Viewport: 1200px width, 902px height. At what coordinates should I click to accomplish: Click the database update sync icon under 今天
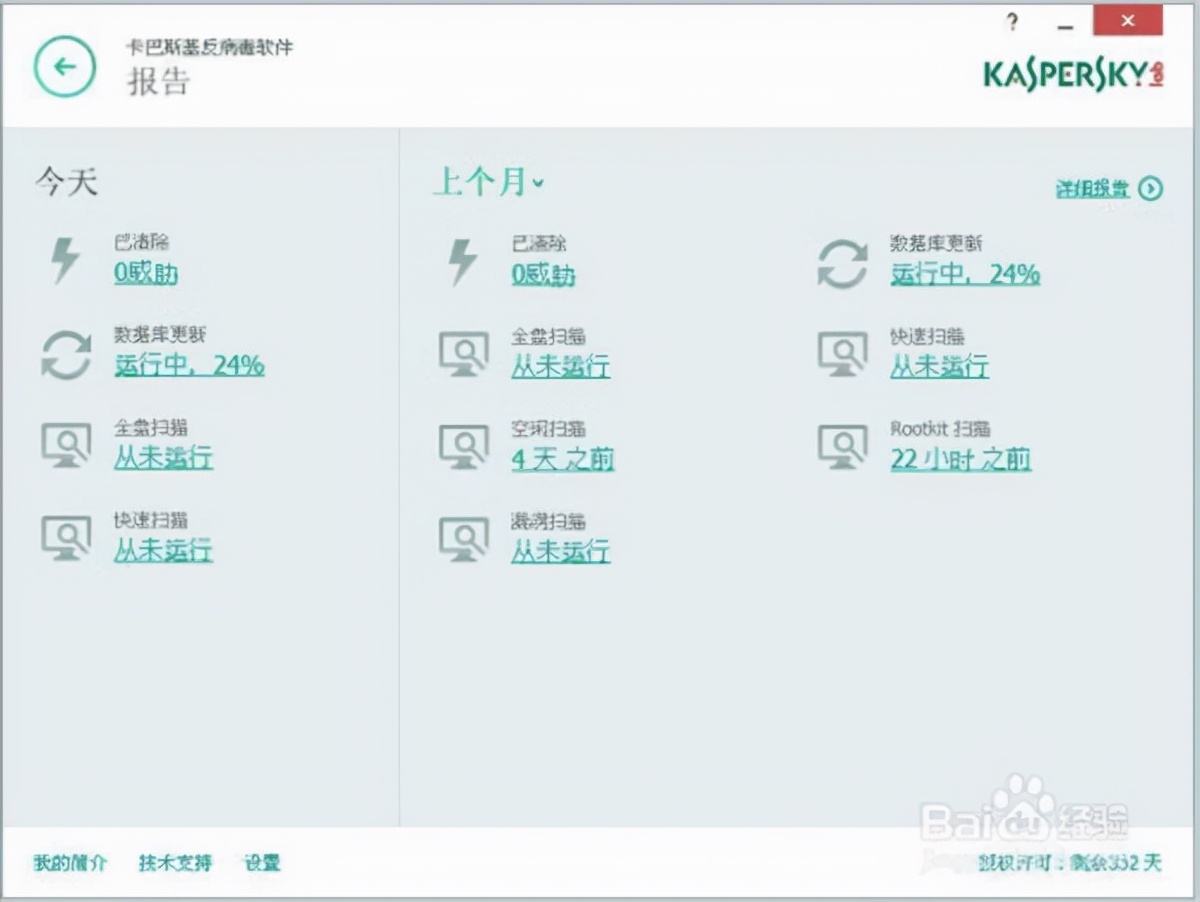[x=65, y=353]
